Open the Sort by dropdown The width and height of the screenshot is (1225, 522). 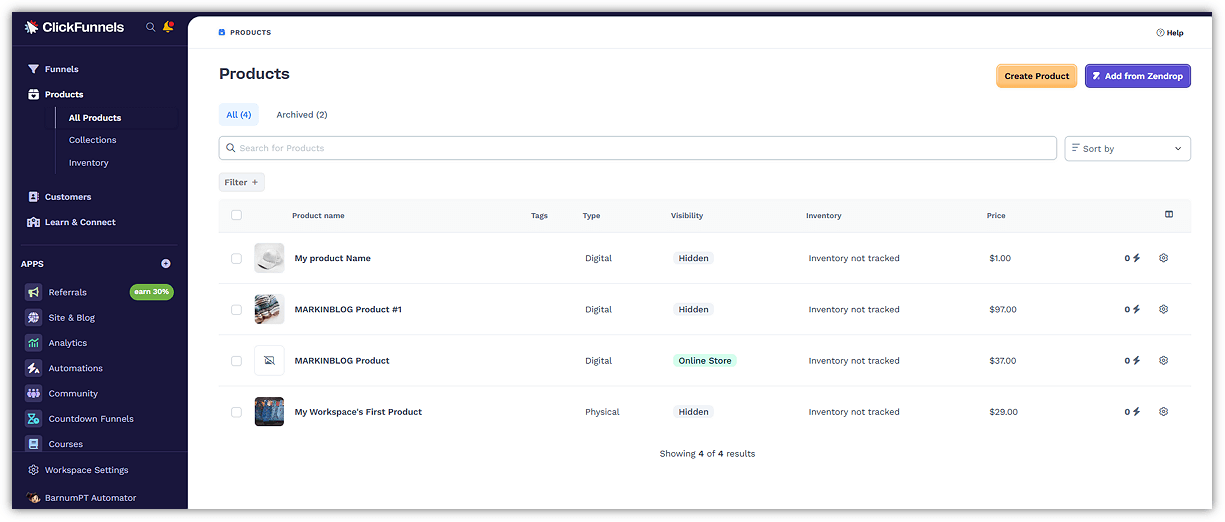click(1127, 148)
